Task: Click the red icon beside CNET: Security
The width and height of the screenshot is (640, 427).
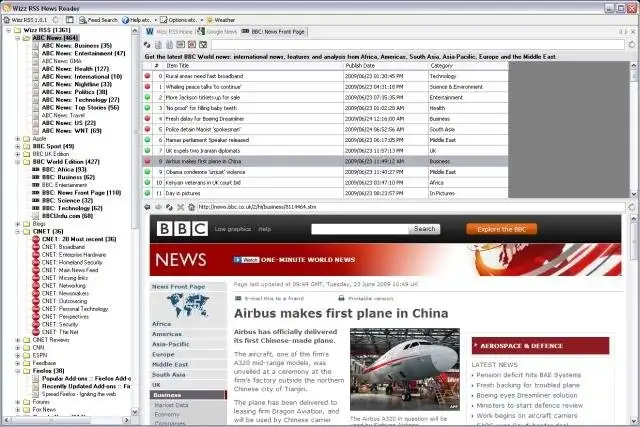Action: (x=36, y=325)
